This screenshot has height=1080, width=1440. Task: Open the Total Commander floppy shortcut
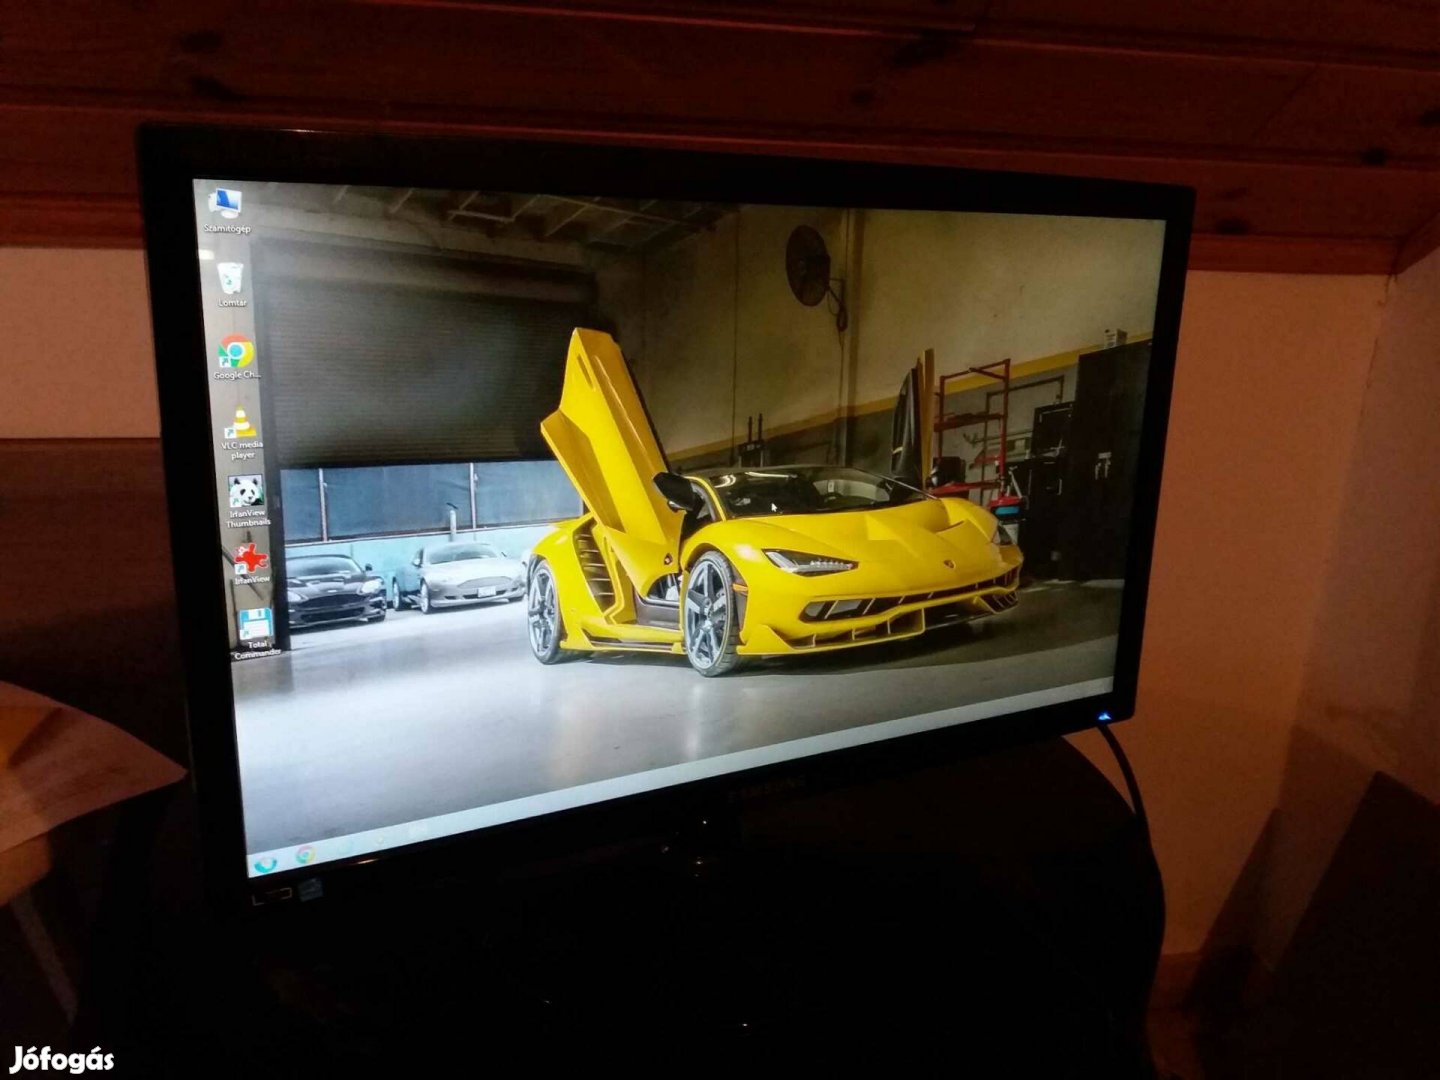point(256,633)
